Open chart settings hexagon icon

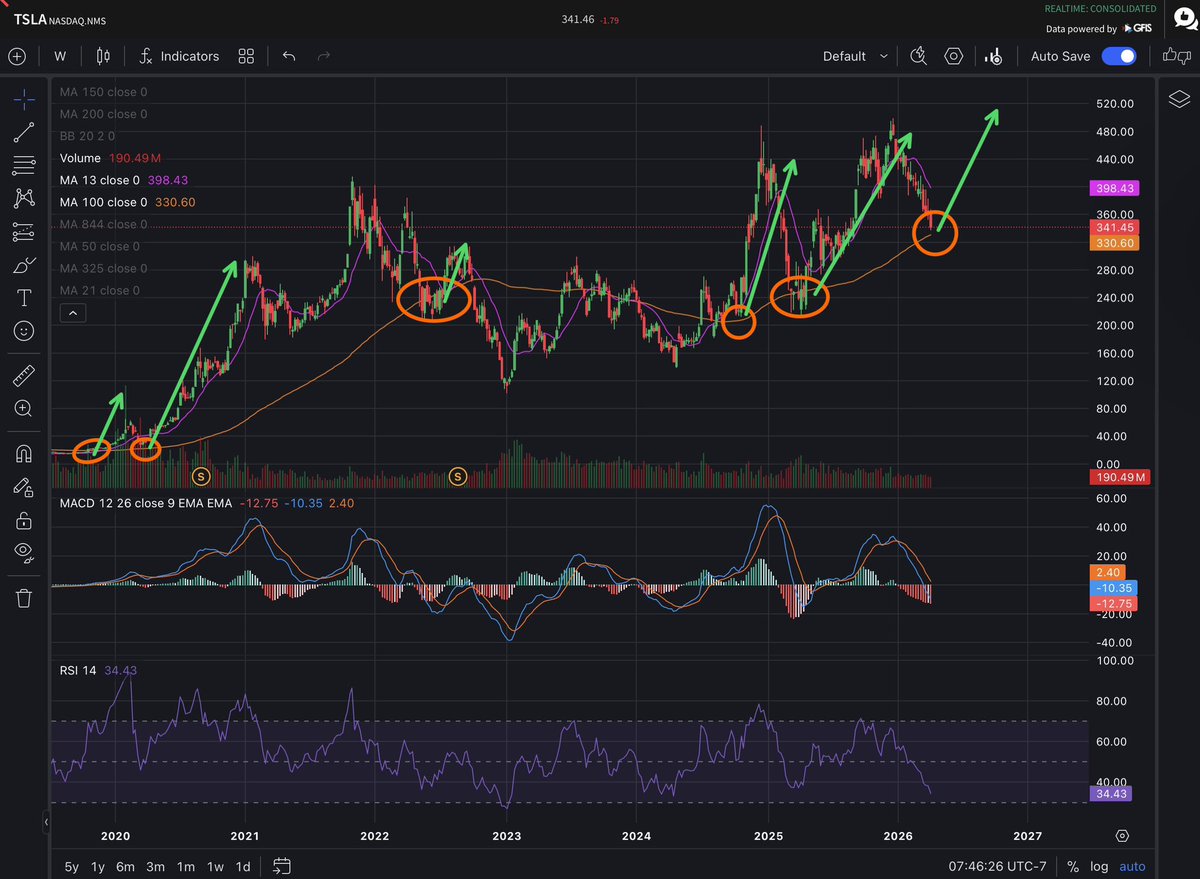(x=954, y=56)
